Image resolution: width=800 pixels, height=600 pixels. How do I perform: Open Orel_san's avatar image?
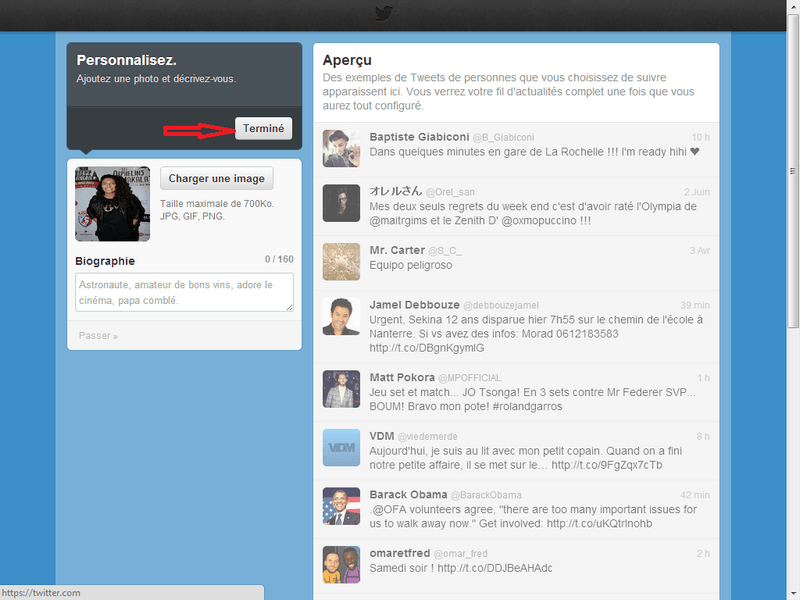click(x=341, y=203)
